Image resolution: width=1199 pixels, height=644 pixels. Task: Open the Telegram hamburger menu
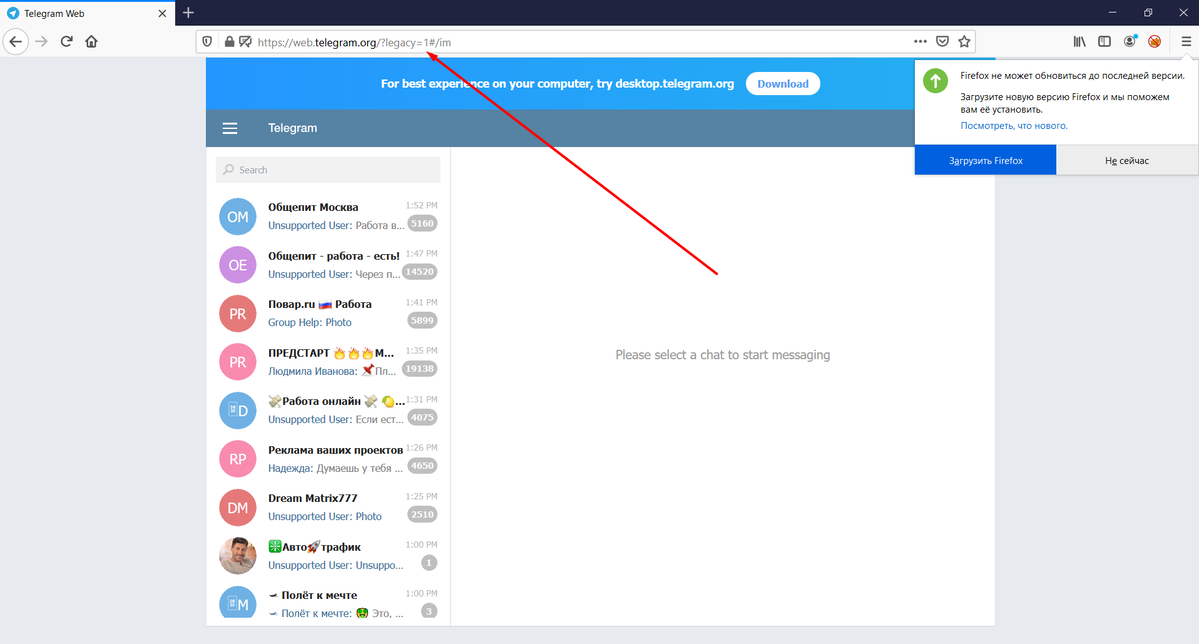[229, 128]
